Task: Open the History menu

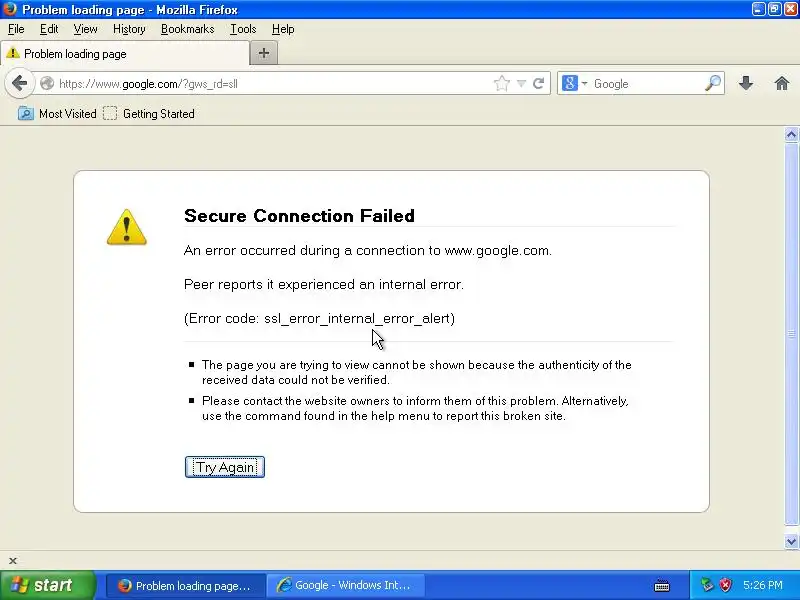Action: [x=129, y=29]
